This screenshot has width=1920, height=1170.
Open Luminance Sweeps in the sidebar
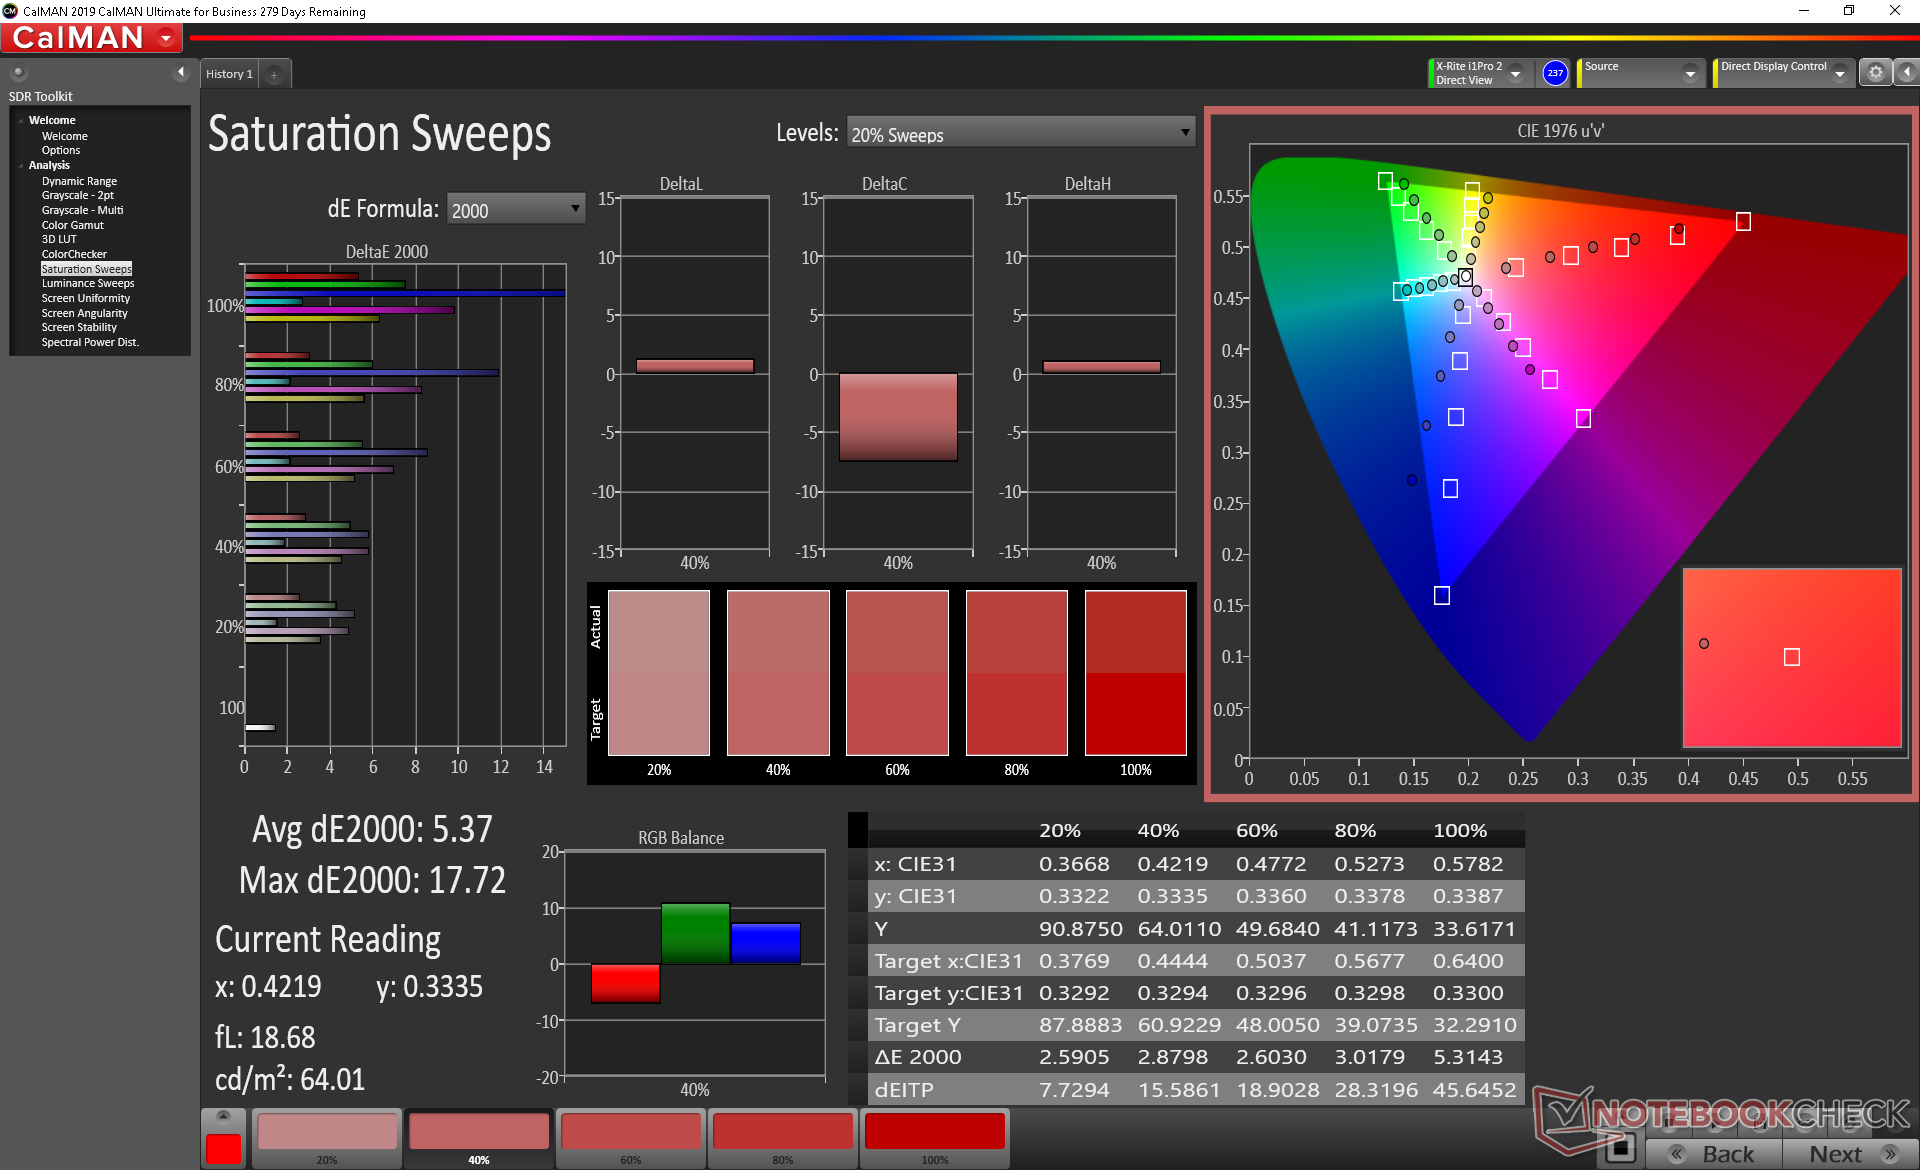coord(88,284)
